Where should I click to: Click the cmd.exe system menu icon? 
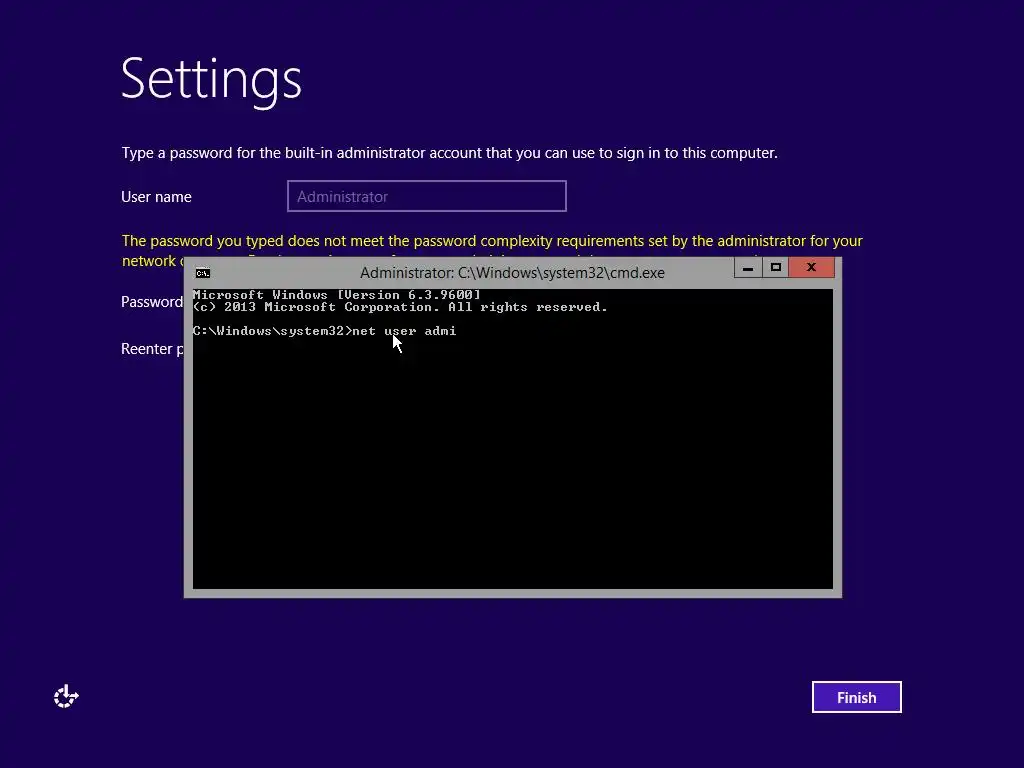click(x=202, y=273)
